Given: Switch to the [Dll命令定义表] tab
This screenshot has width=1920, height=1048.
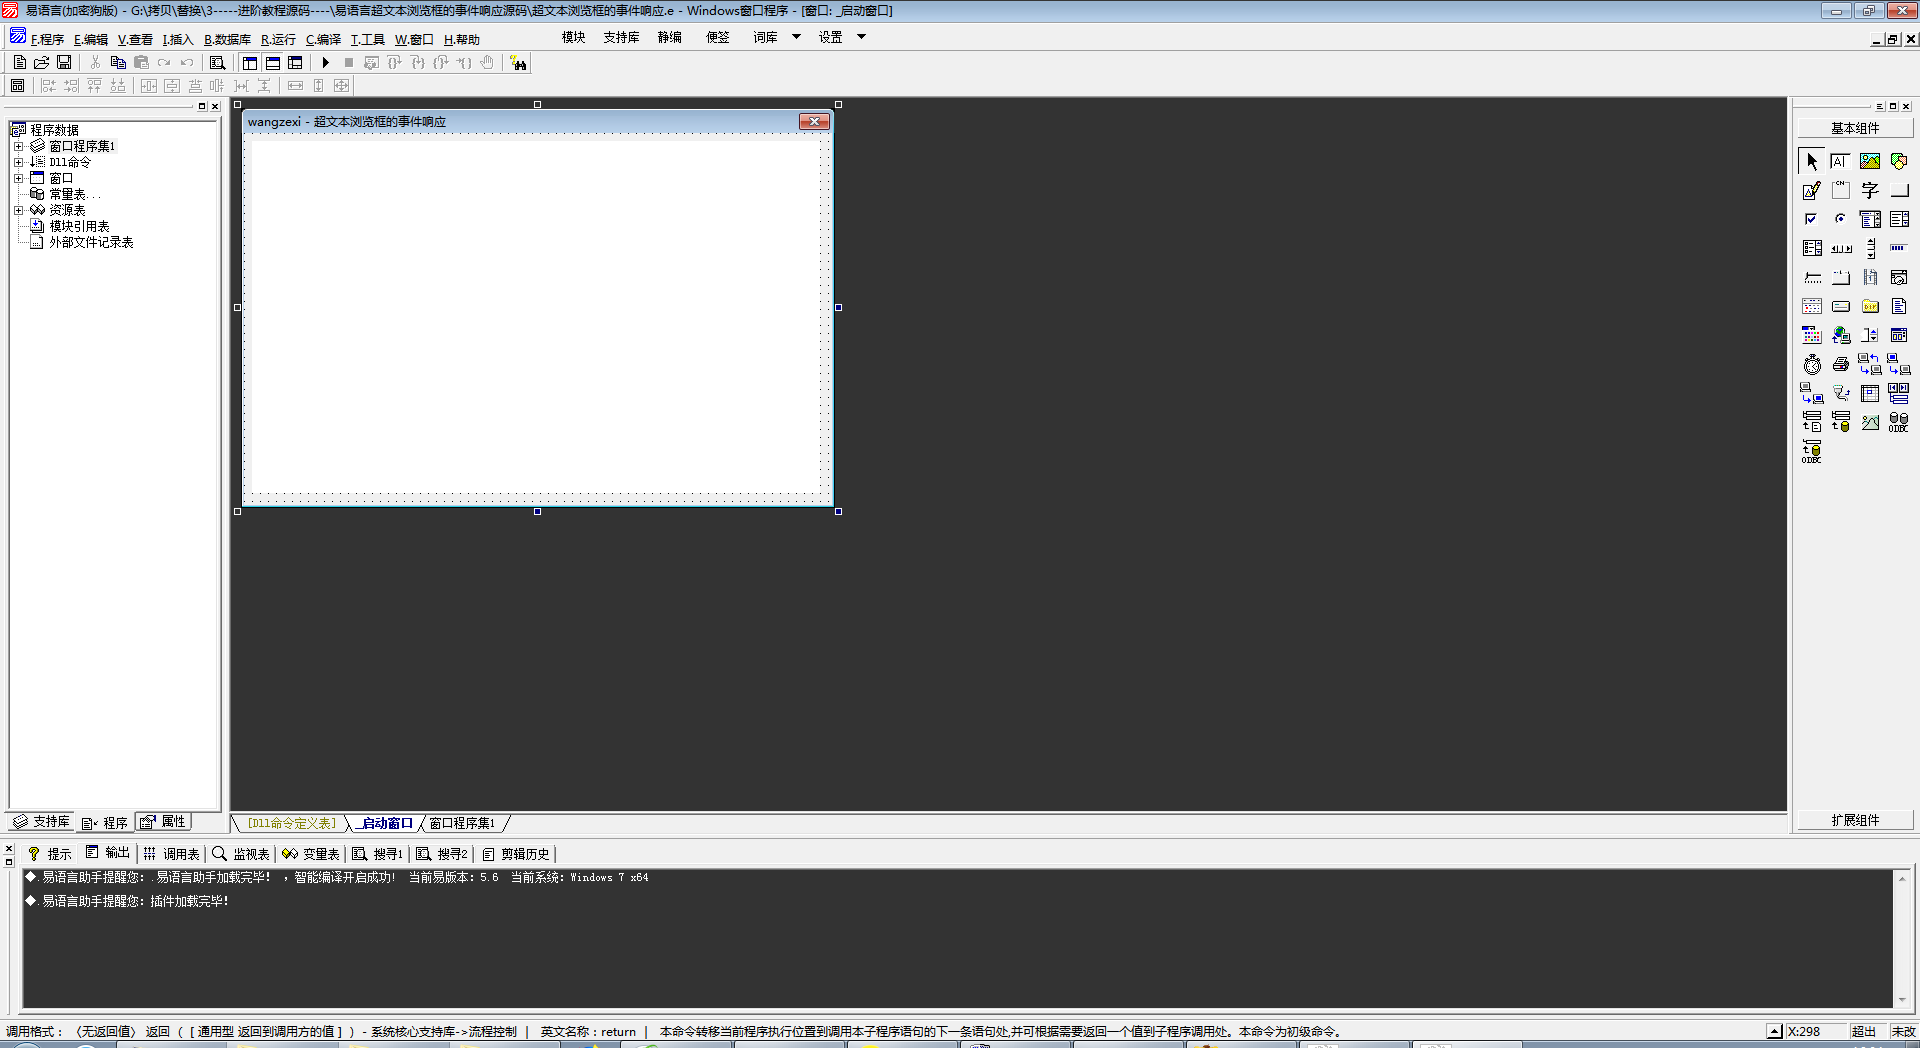Looking at the screenshot, I should [292, 823].
